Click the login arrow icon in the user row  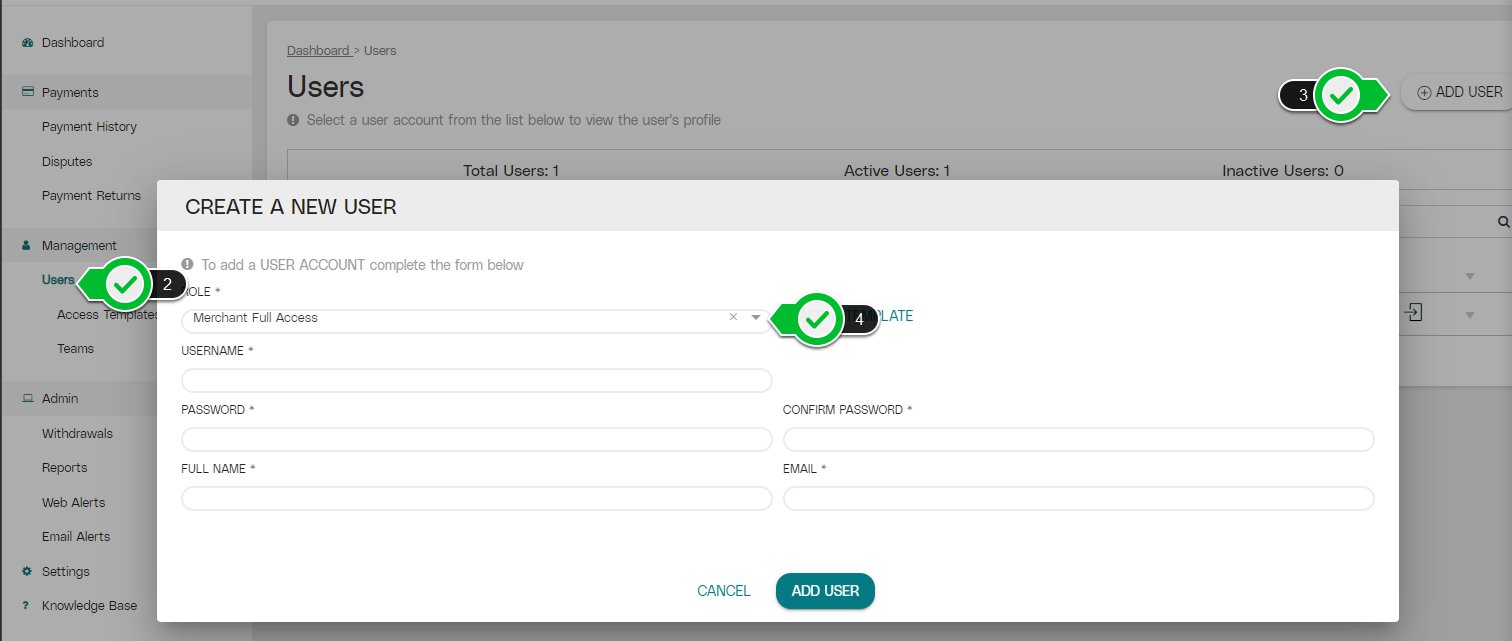tap(1413, 312)
